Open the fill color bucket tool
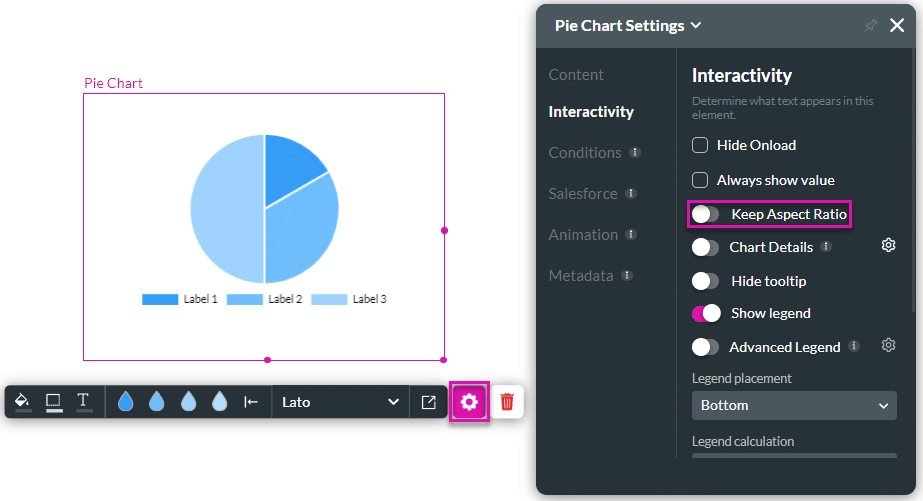Screen dimensions: 923x501 (22, 402)
